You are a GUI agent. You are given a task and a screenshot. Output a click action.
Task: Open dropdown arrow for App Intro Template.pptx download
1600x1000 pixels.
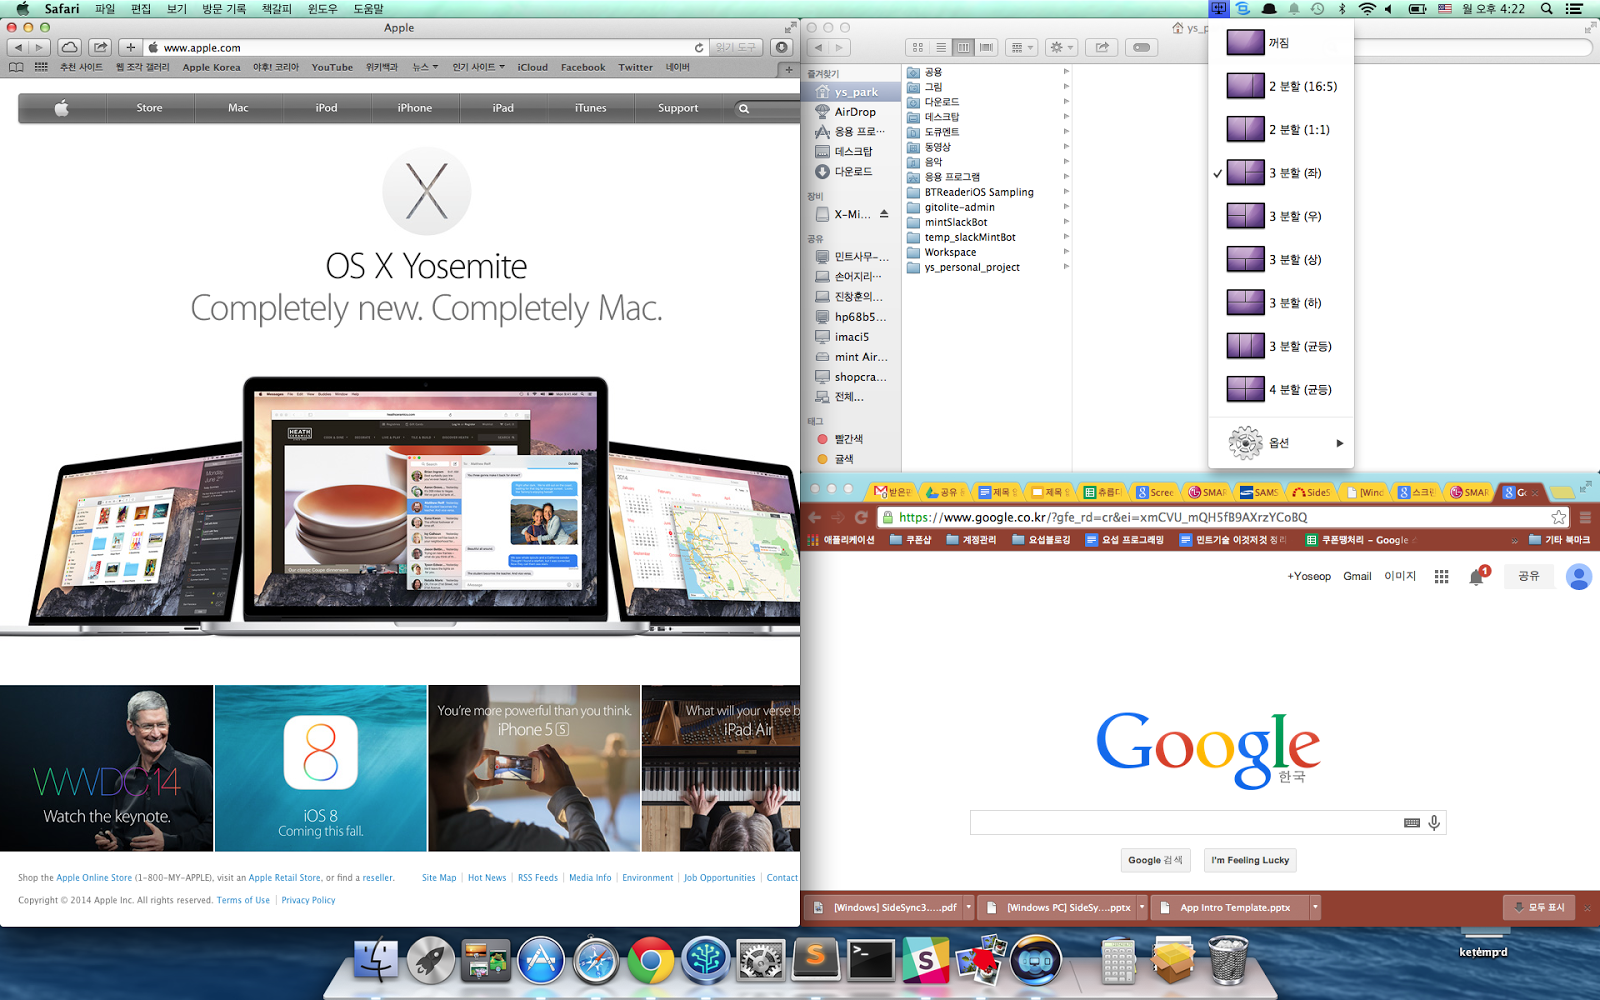(1315, 907)
